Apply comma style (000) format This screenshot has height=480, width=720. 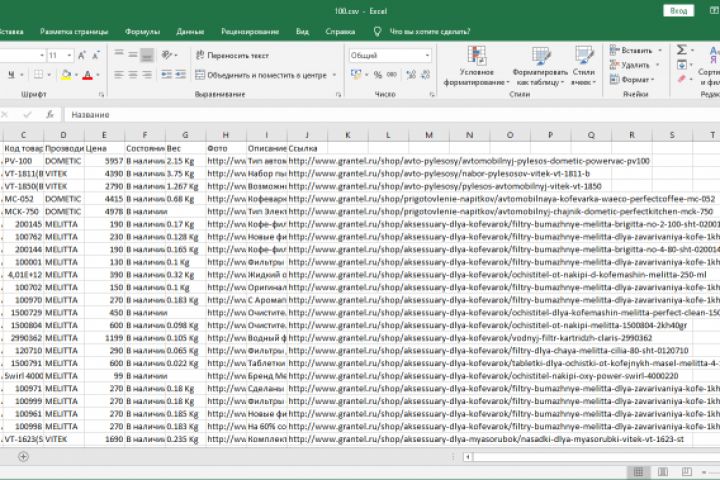(392, 74)
